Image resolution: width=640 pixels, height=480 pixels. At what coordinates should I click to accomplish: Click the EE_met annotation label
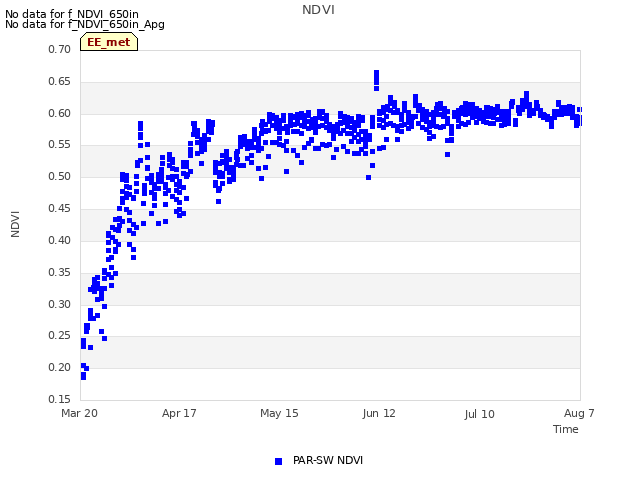(x=109, y=42)
